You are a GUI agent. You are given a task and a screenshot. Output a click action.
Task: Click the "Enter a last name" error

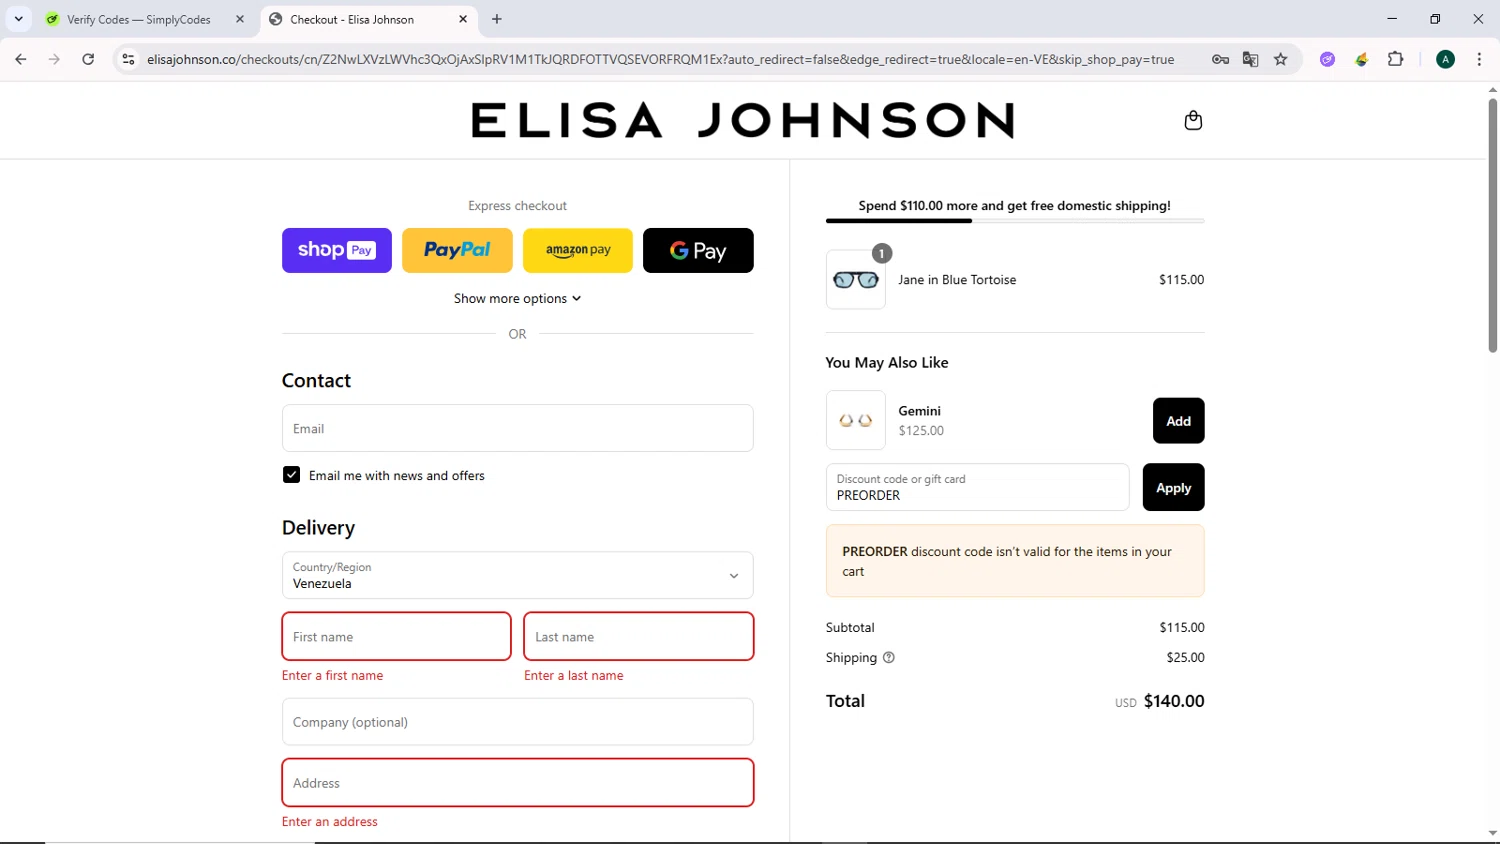(x=574, y=675)
